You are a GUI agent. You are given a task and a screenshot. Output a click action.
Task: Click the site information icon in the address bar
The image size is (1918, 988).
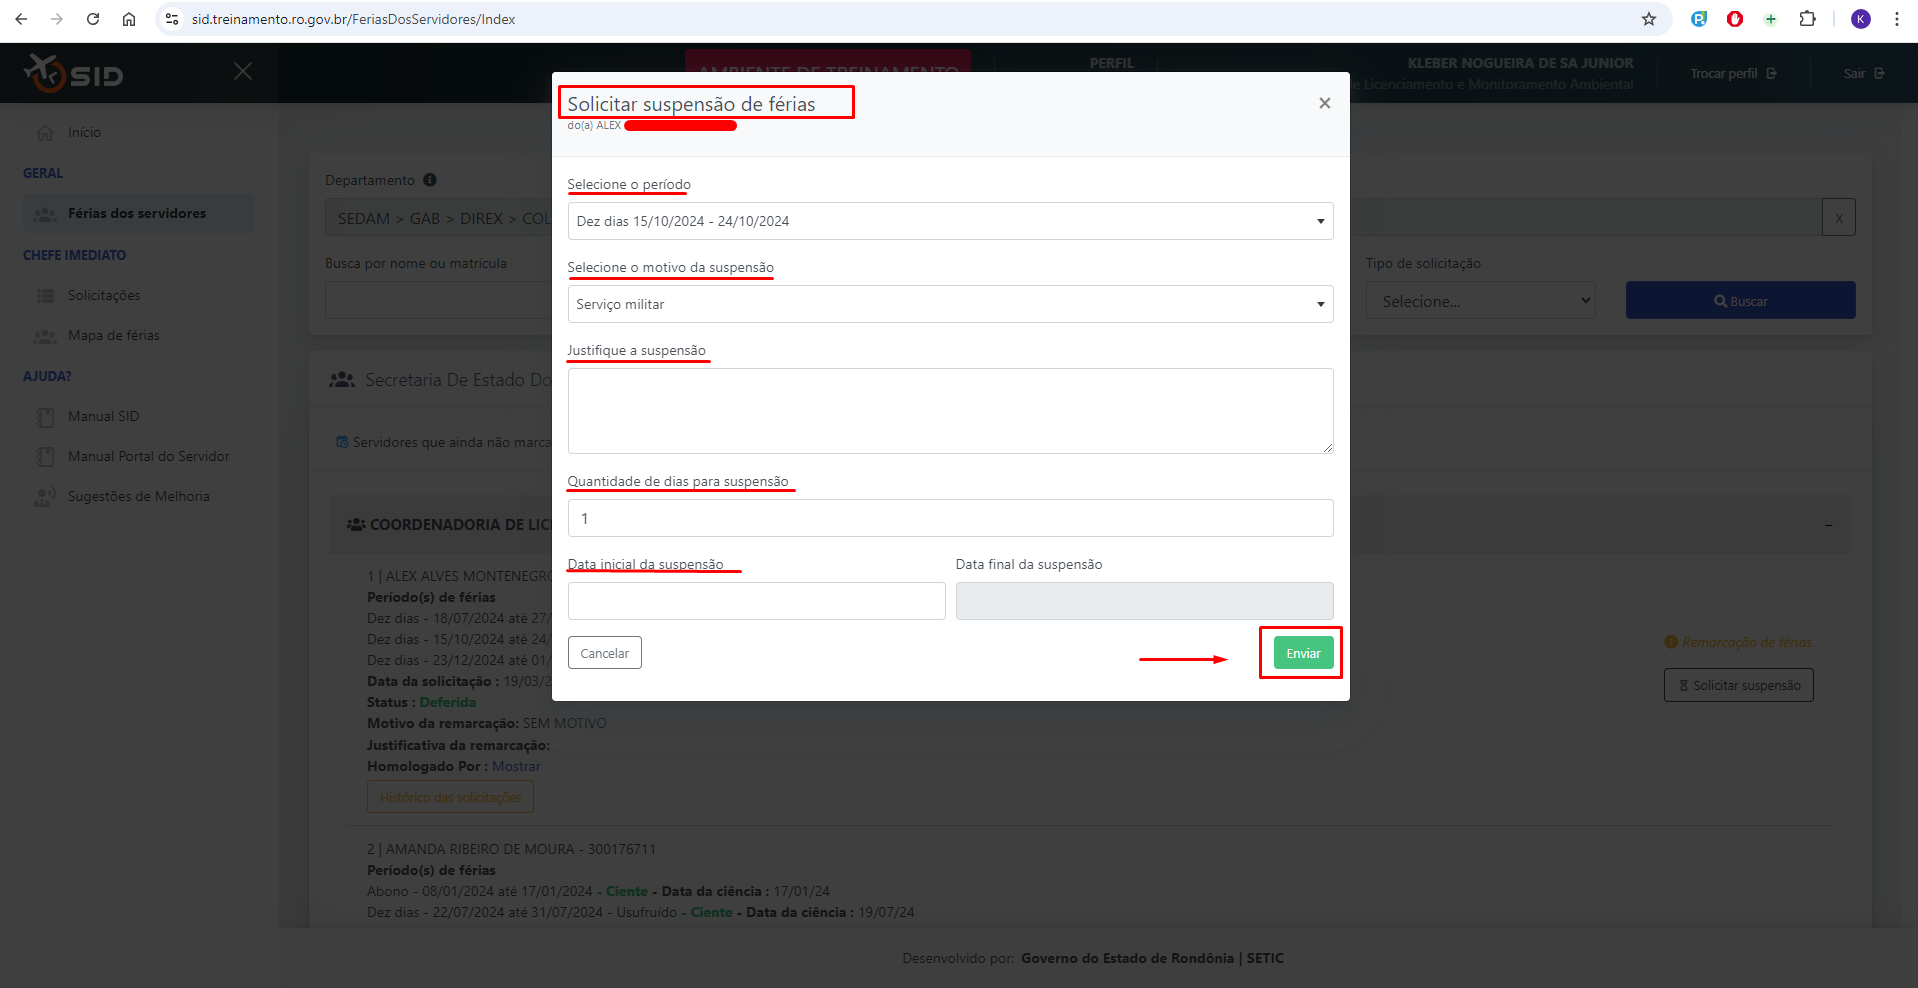coord(172,19)
